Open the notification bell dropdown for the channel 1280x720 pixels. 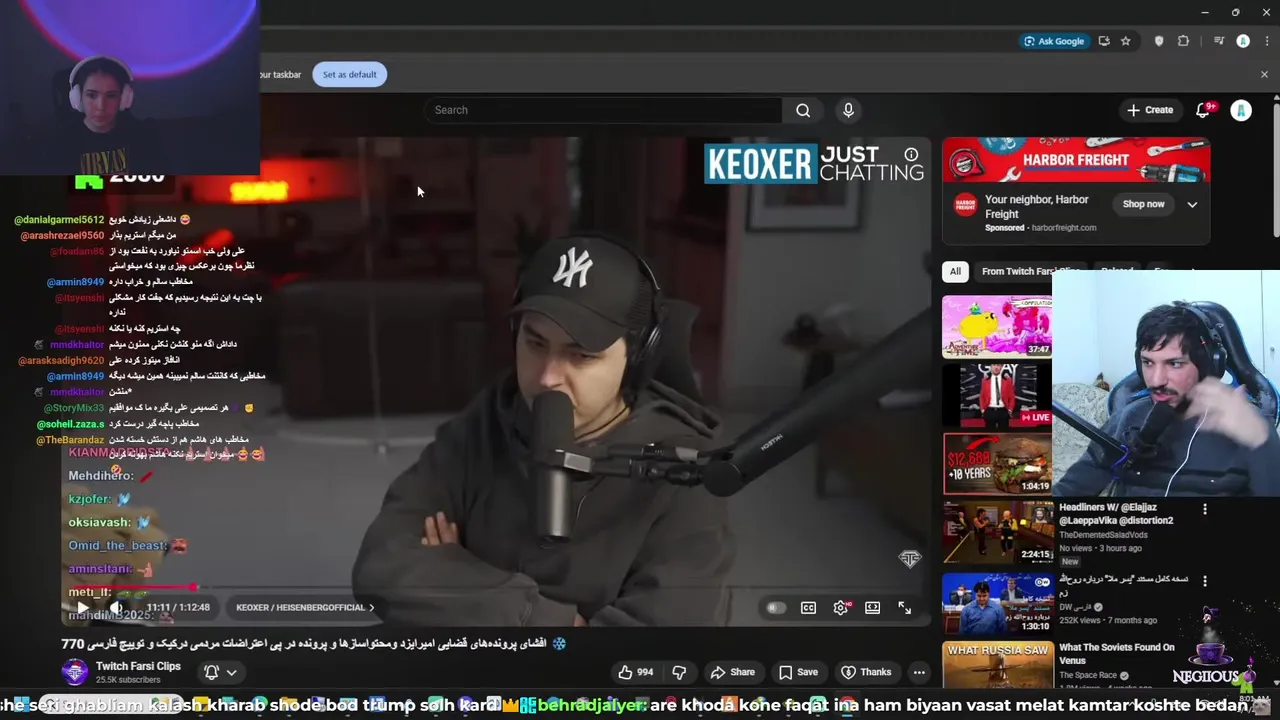coord(220,672)
